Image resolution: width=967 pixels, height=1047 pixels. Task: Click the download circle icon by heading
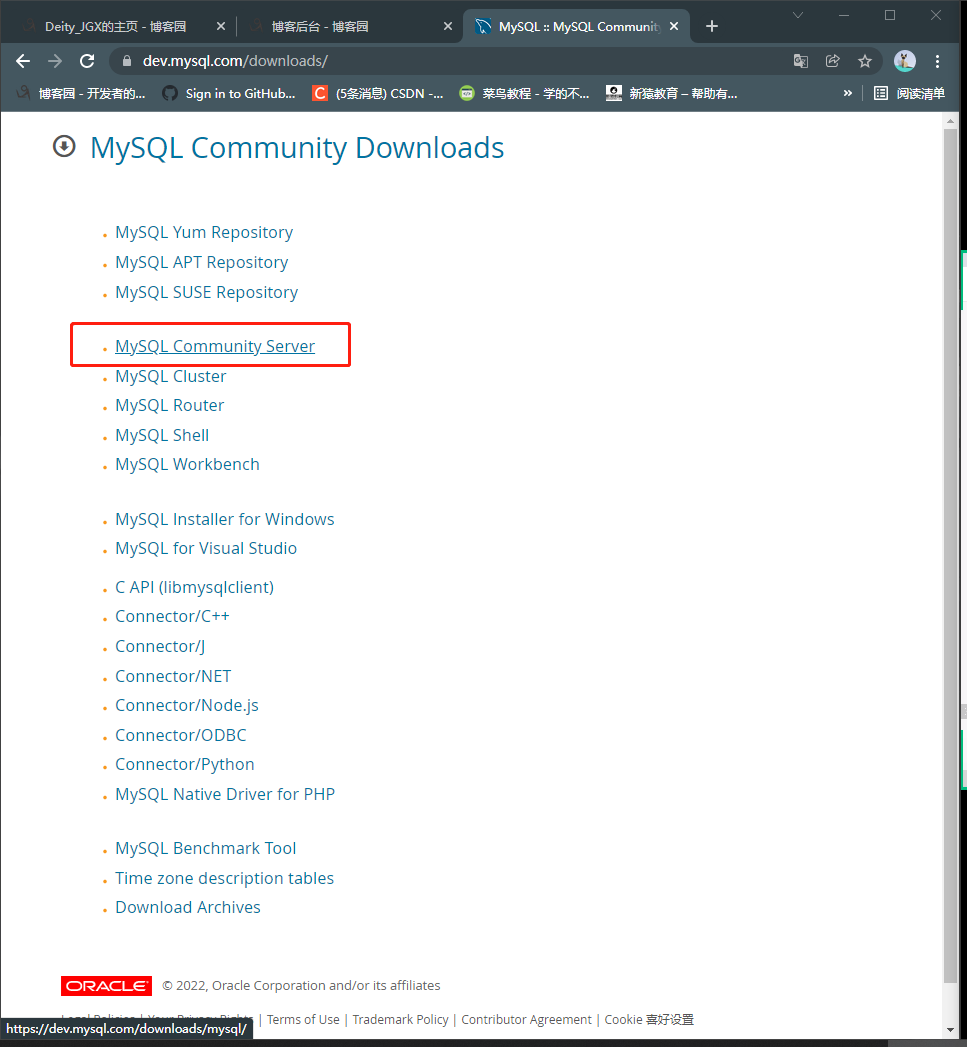pos(64,146)
